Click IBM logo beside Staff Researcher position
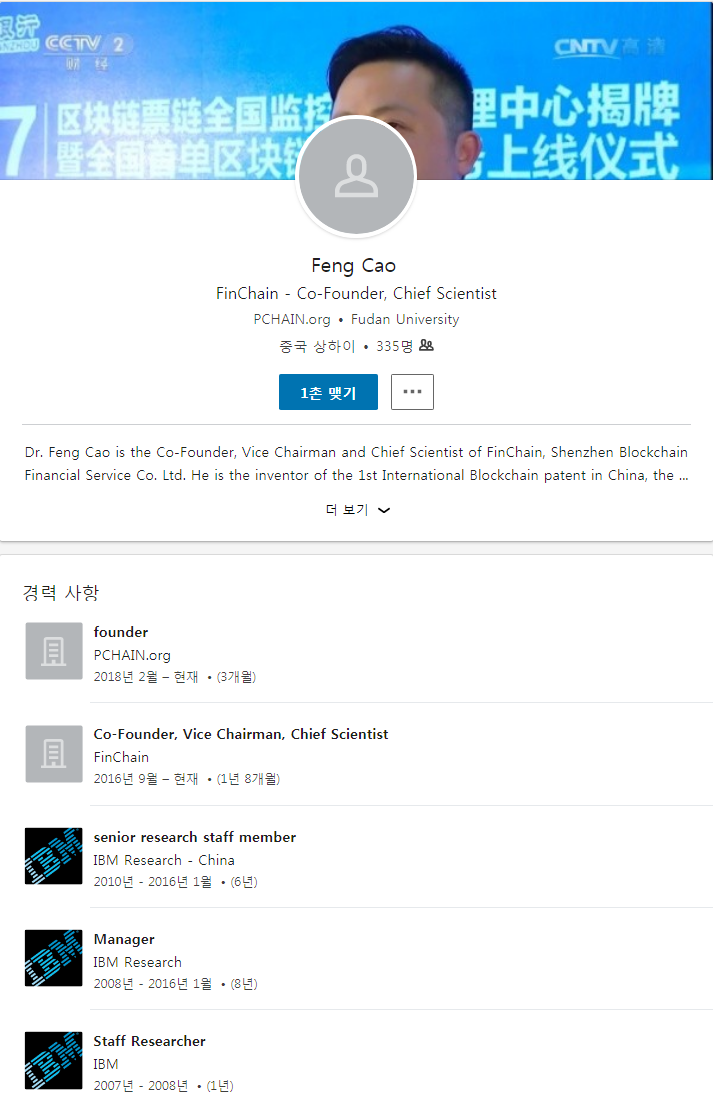 point(54,1060)
